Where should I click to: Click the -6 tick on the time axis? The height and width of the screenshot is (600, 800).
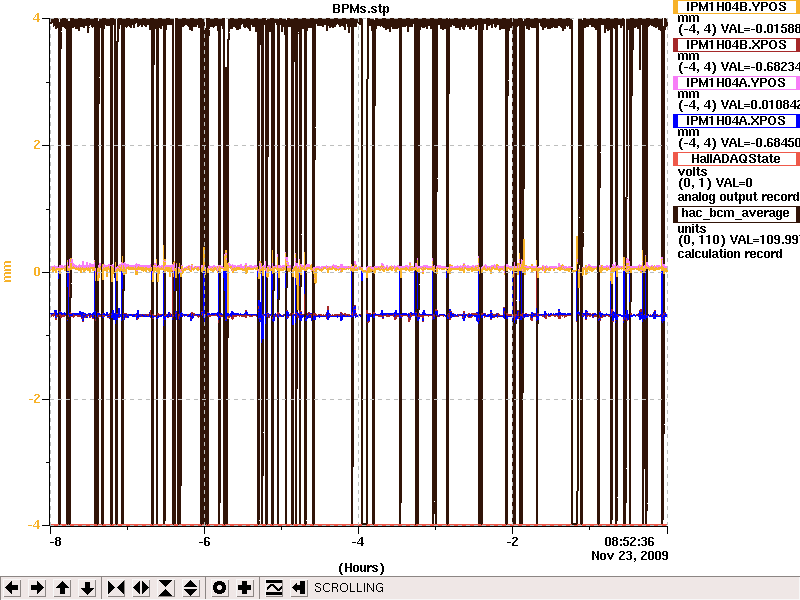coord(204,542)
